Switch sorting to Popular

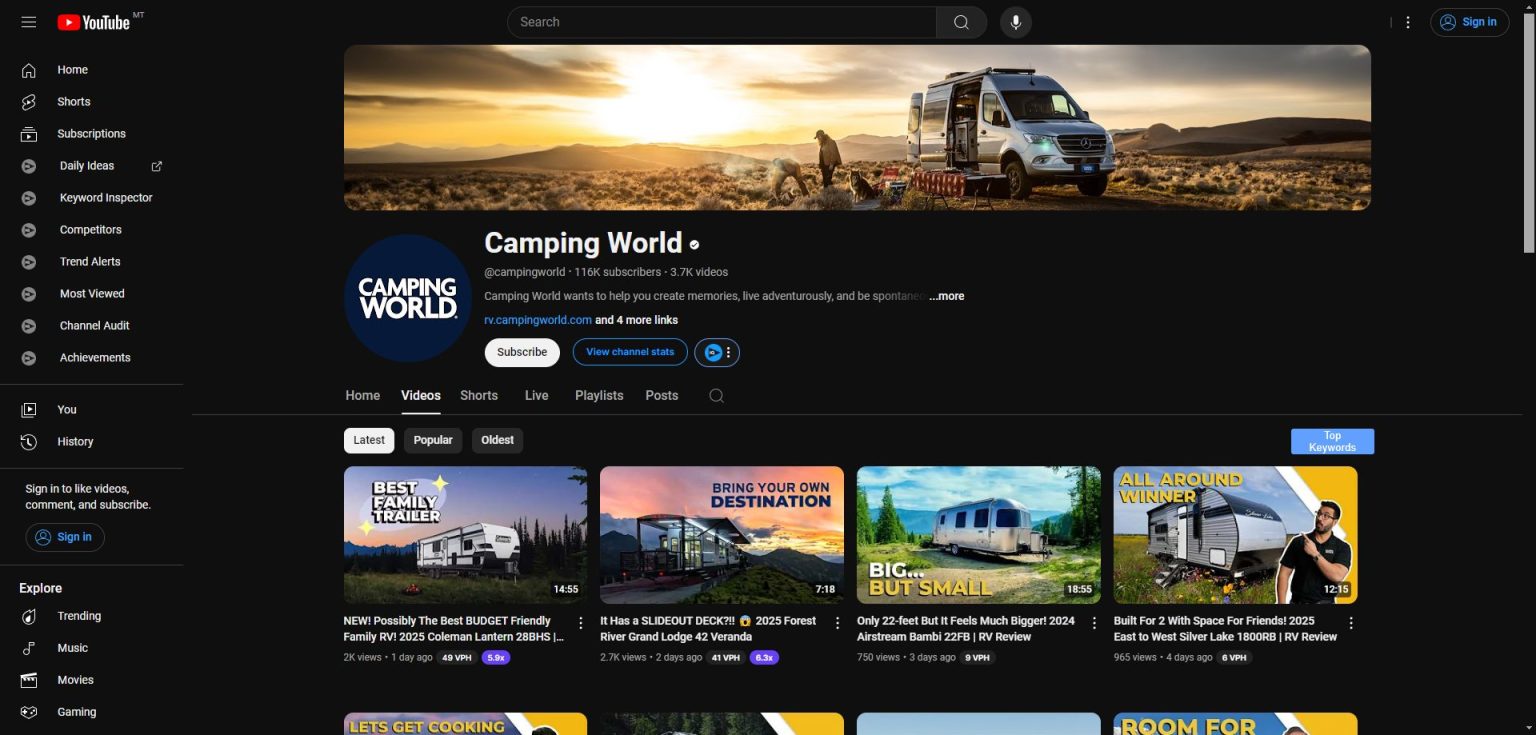pos(432,440)
